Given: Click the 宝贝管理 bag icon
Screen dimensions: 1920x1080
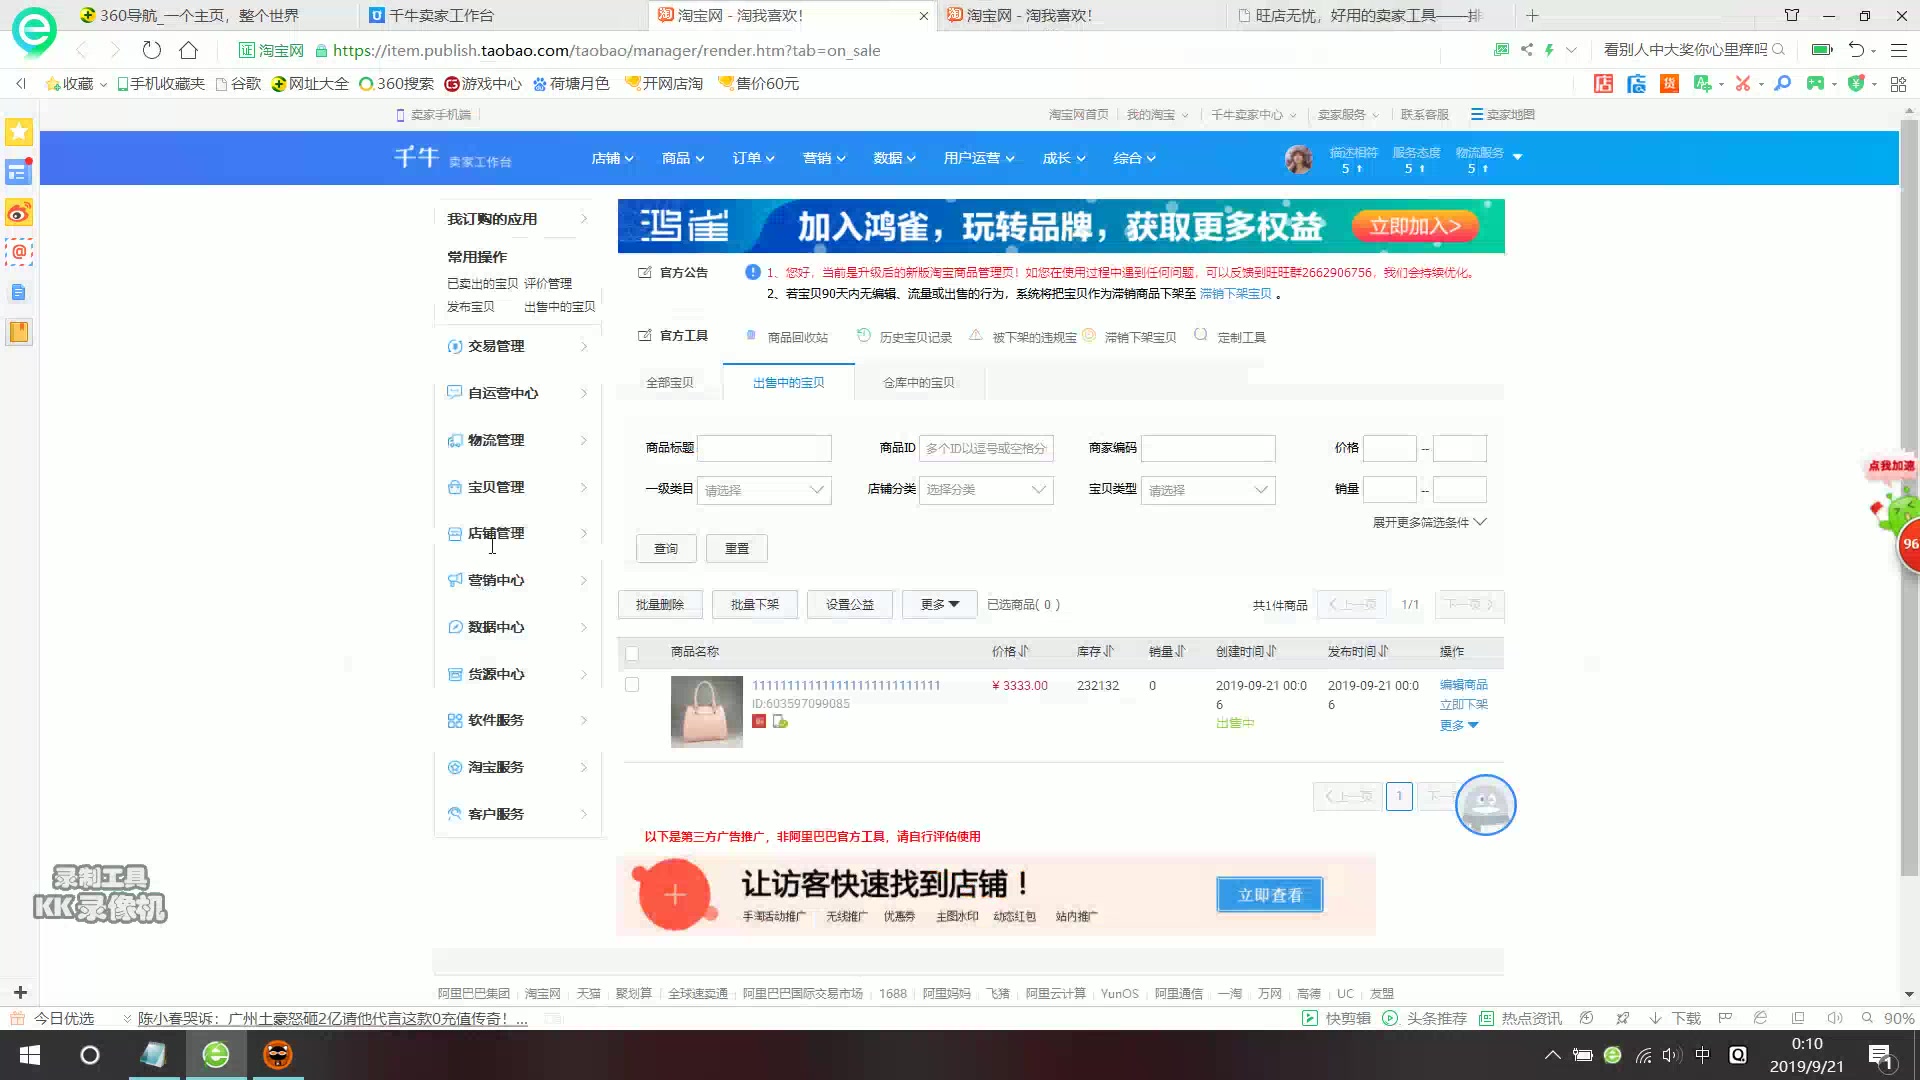Looking at the screenshot, I should point(455,487).
